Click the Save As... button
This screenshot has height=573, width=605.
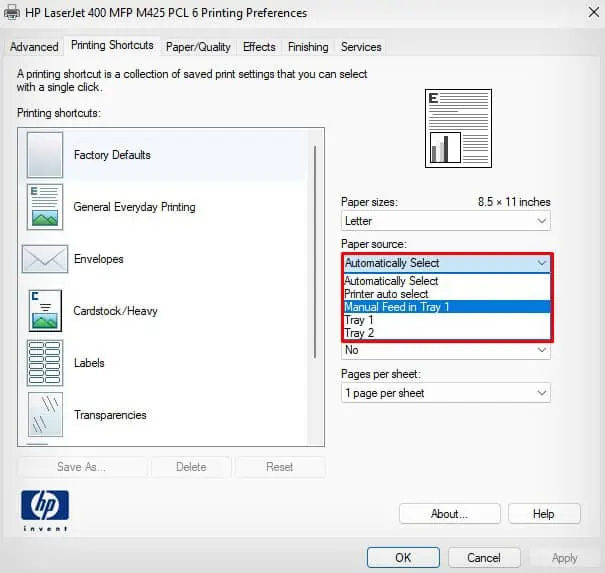click(x=81, y=467)
